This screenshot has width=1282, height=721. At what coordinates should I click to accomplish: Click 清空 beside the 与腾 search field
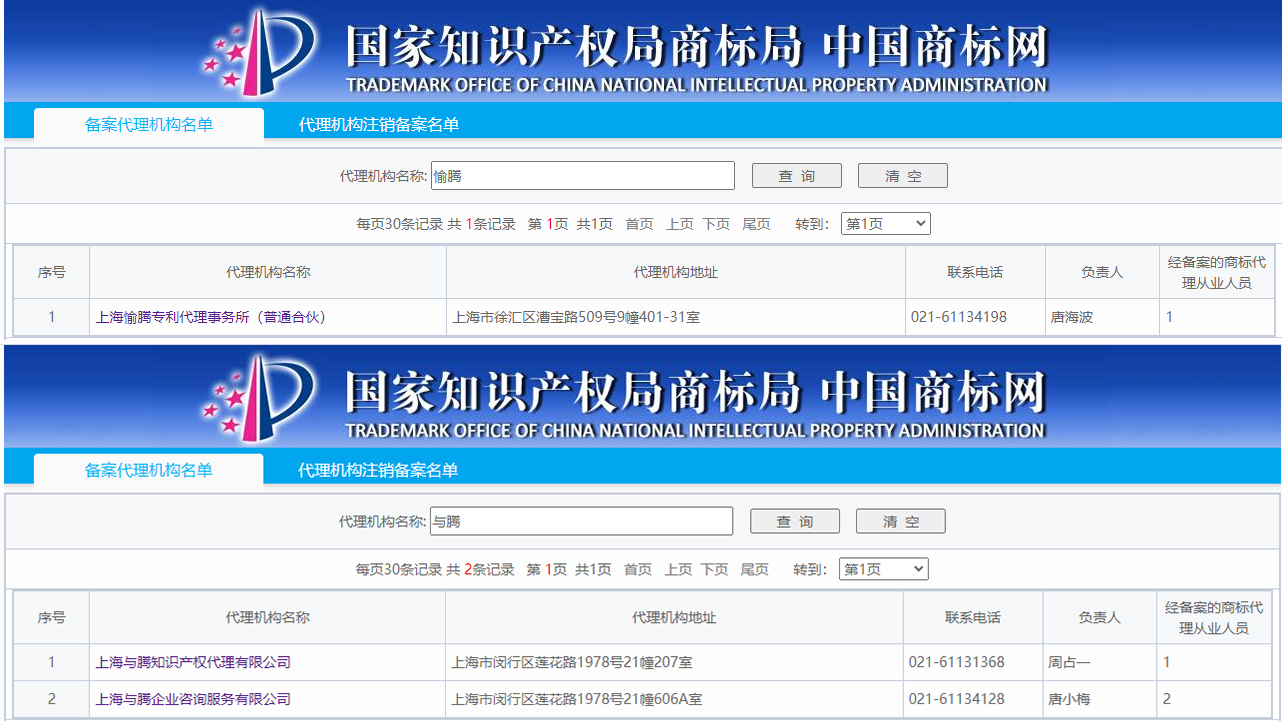[x=901, y=522]
